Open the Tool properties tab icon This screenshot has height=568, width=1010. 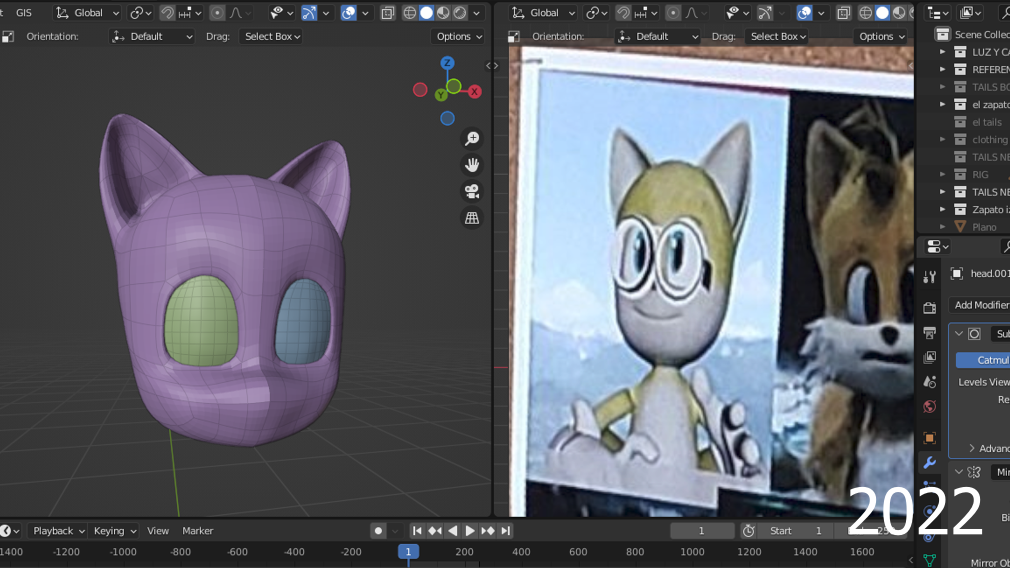(x=929, y=276)
